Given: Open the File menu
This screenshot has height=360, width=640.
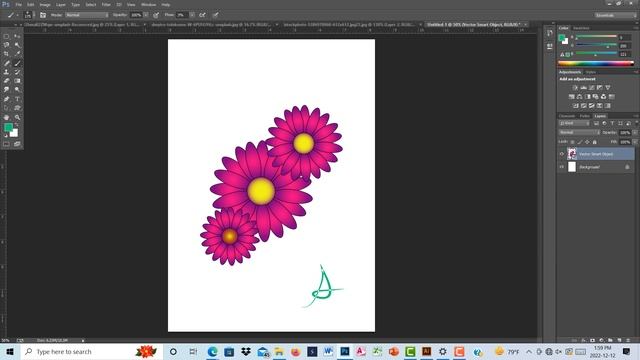Looking at the screenshot, I should pos(18,4).
